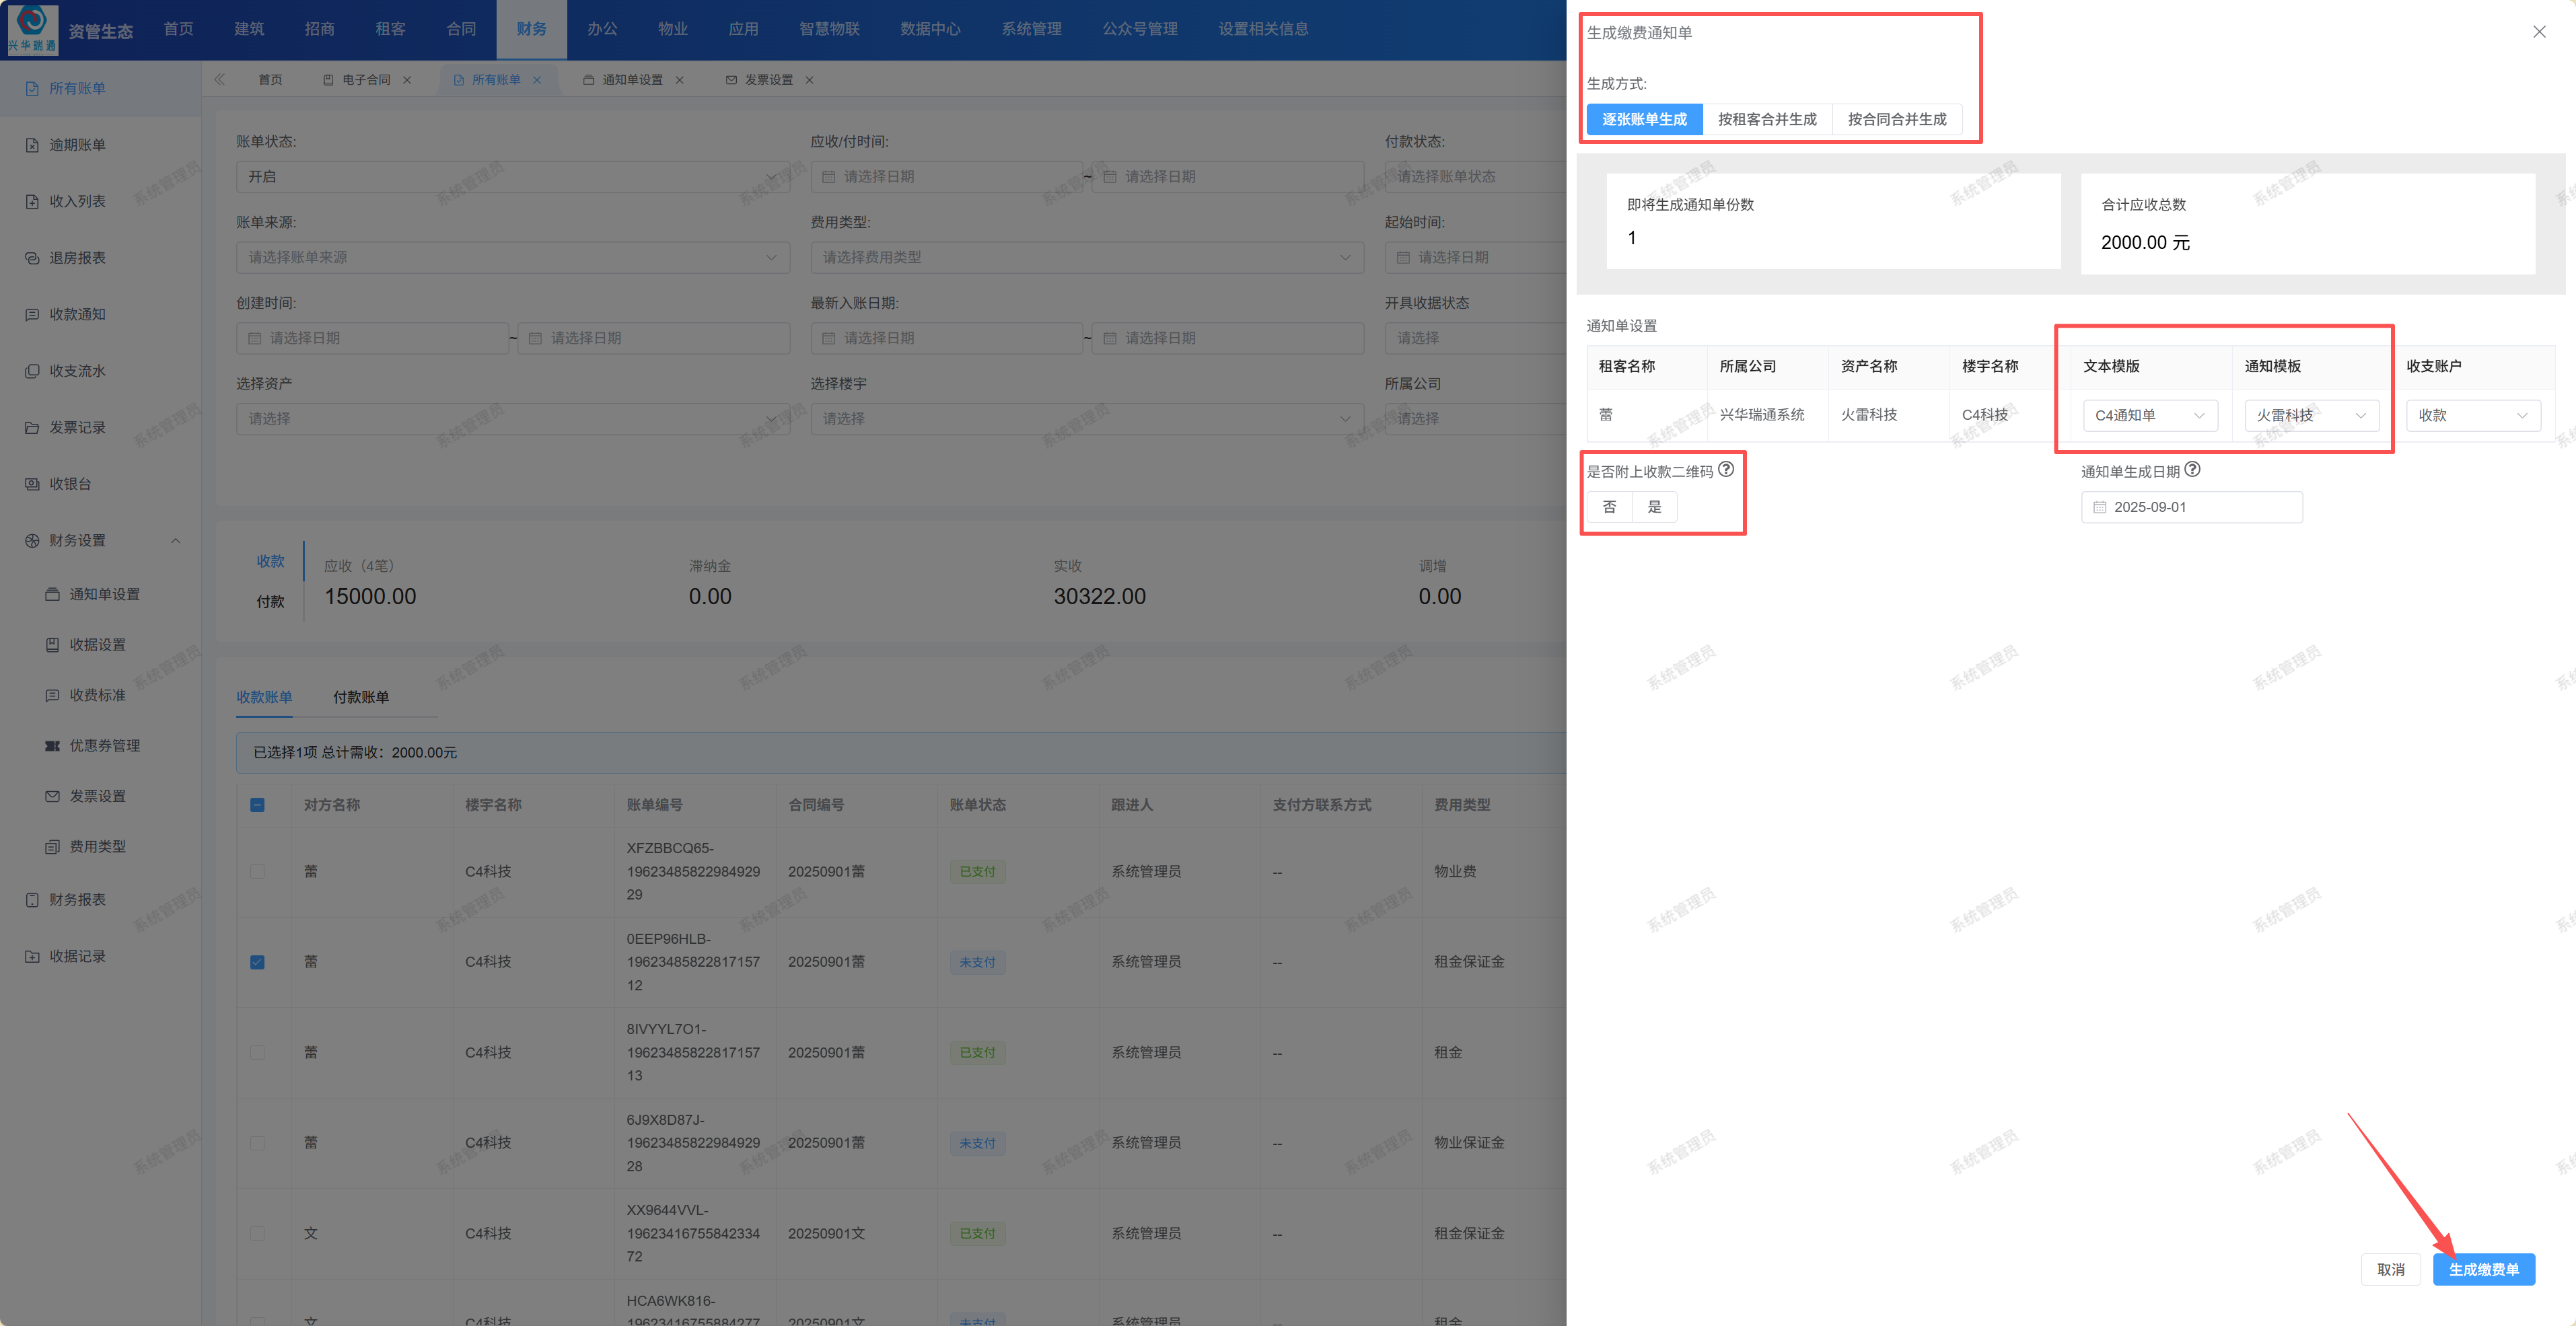Screen dimensions: 2576x1326
Task: Open the 财务 top navigation menu
Action: 531,29
